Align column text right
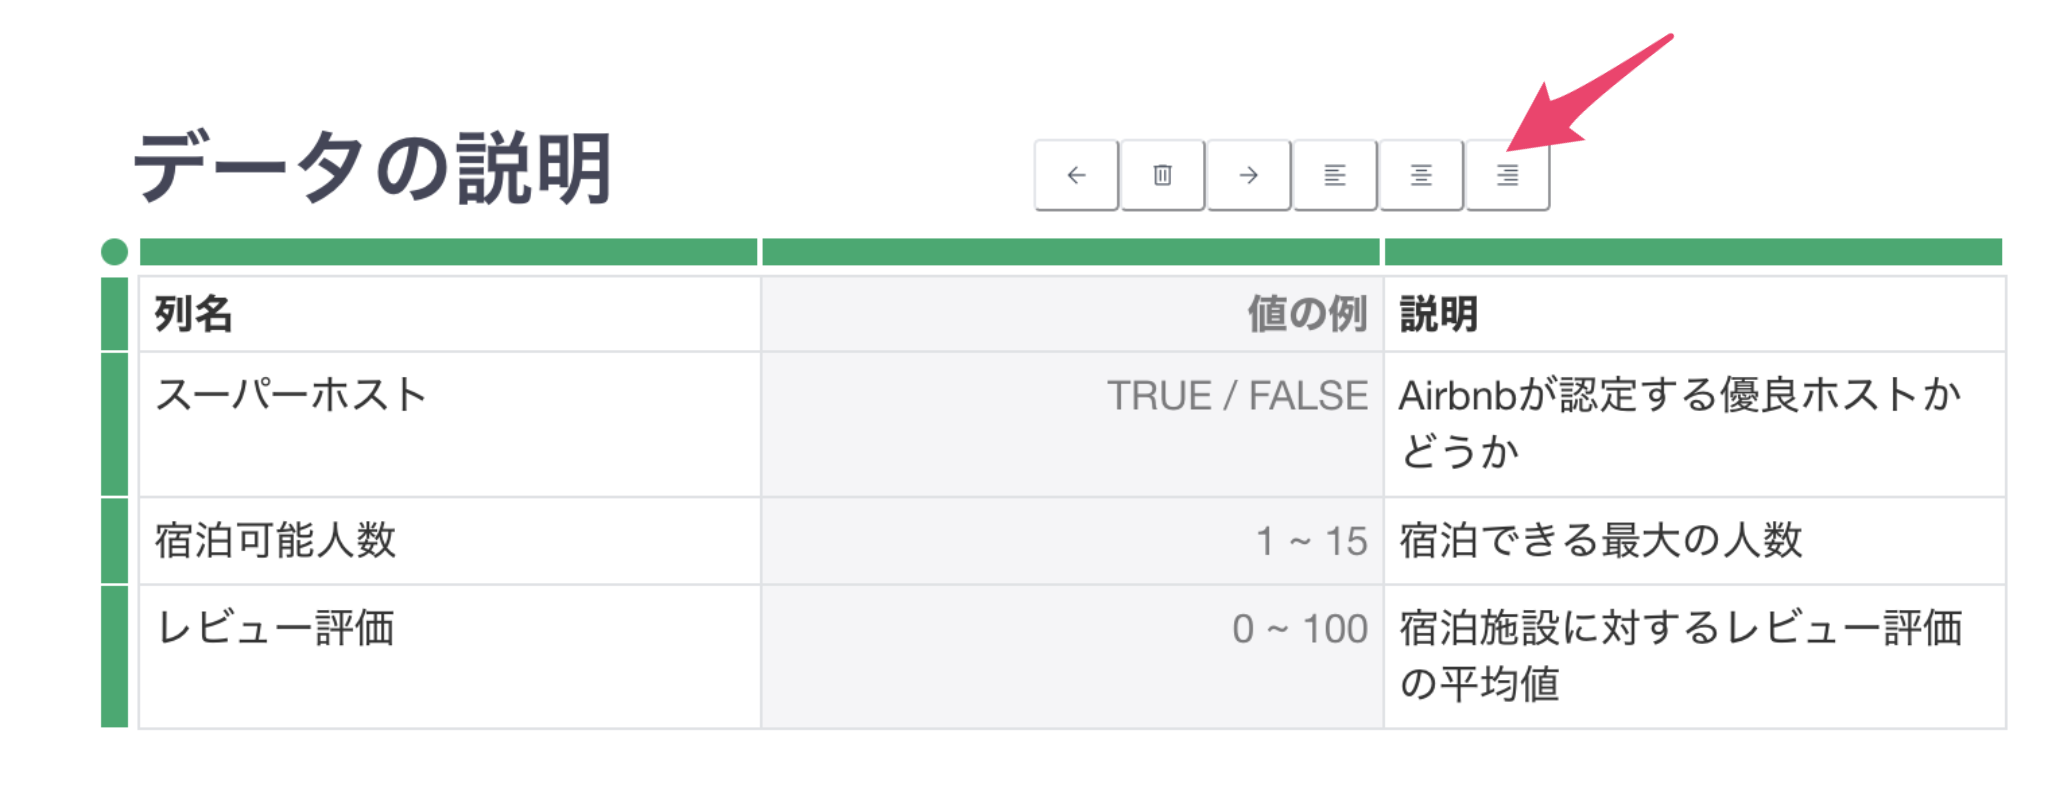This screenshot has height=788, width=2070. point(1507,175)
